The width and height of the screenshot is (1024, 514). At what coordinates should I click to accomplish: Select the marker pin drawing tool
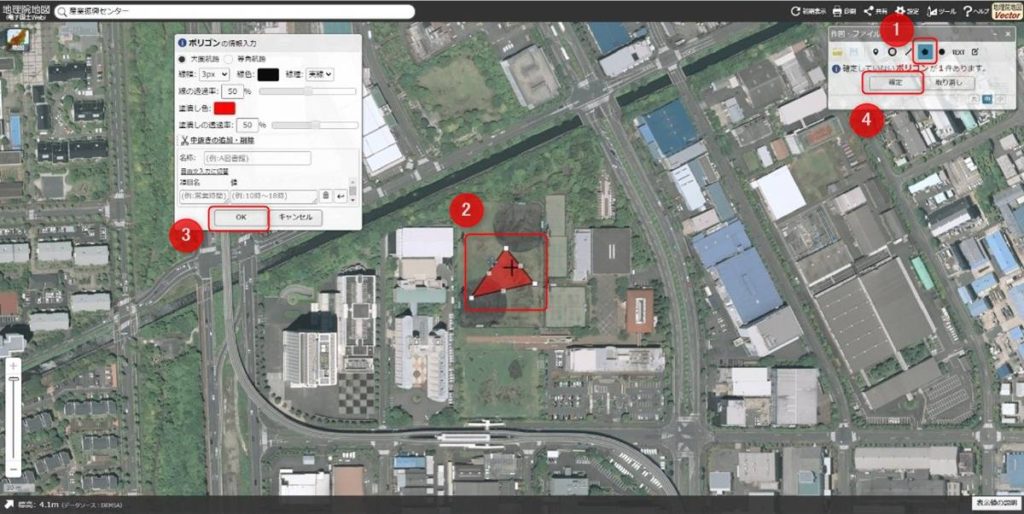(x=876, y=52)
